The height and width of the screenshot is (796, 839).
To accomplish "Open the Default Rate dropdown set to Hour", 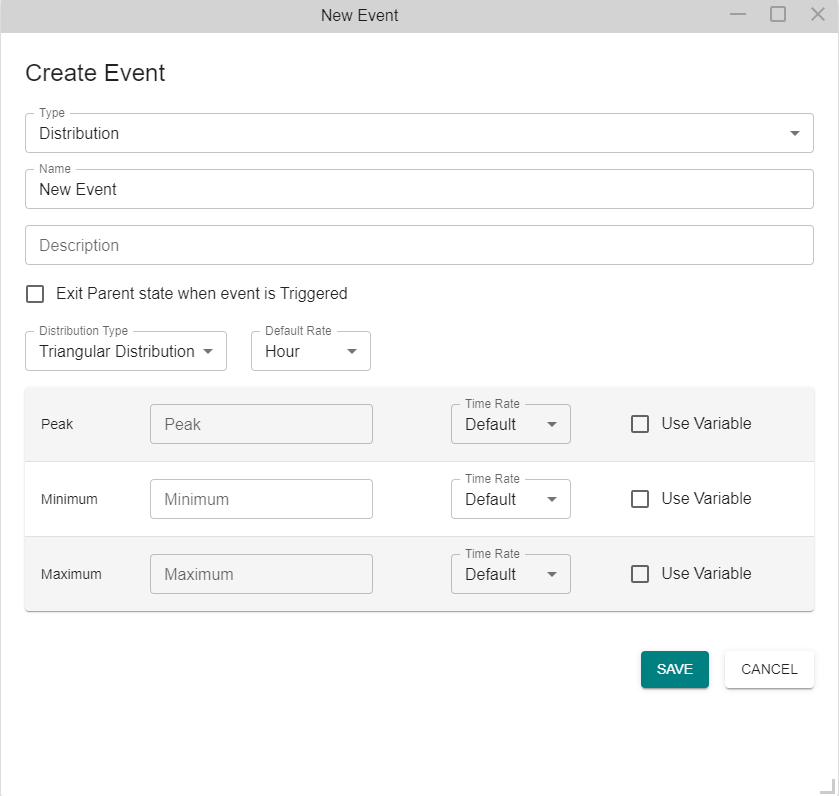I will 310,351.
